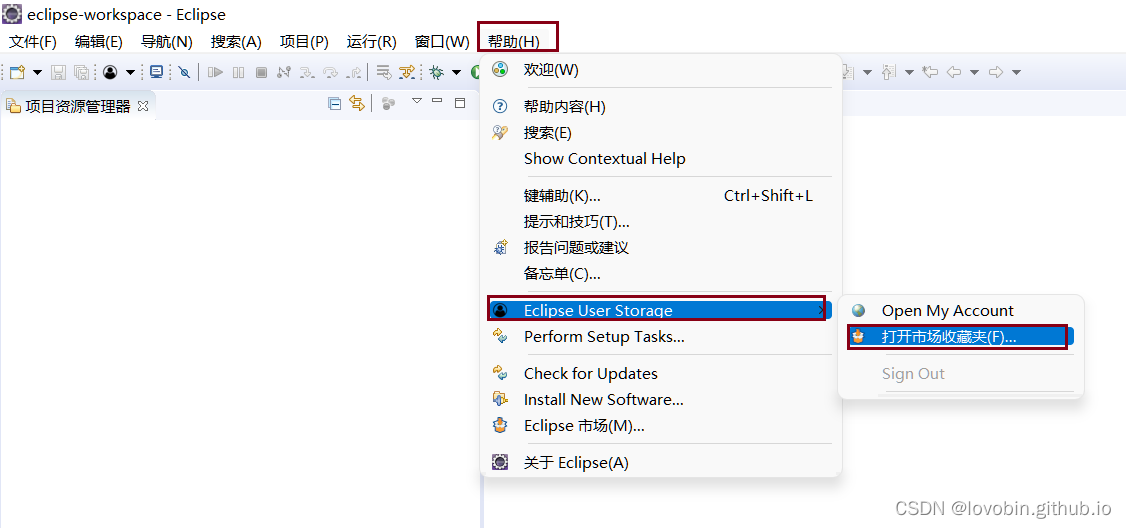The height and width of the screenshot is (528, 1126).
Task: Click the Save All toolbar icon
Action: 81,72
